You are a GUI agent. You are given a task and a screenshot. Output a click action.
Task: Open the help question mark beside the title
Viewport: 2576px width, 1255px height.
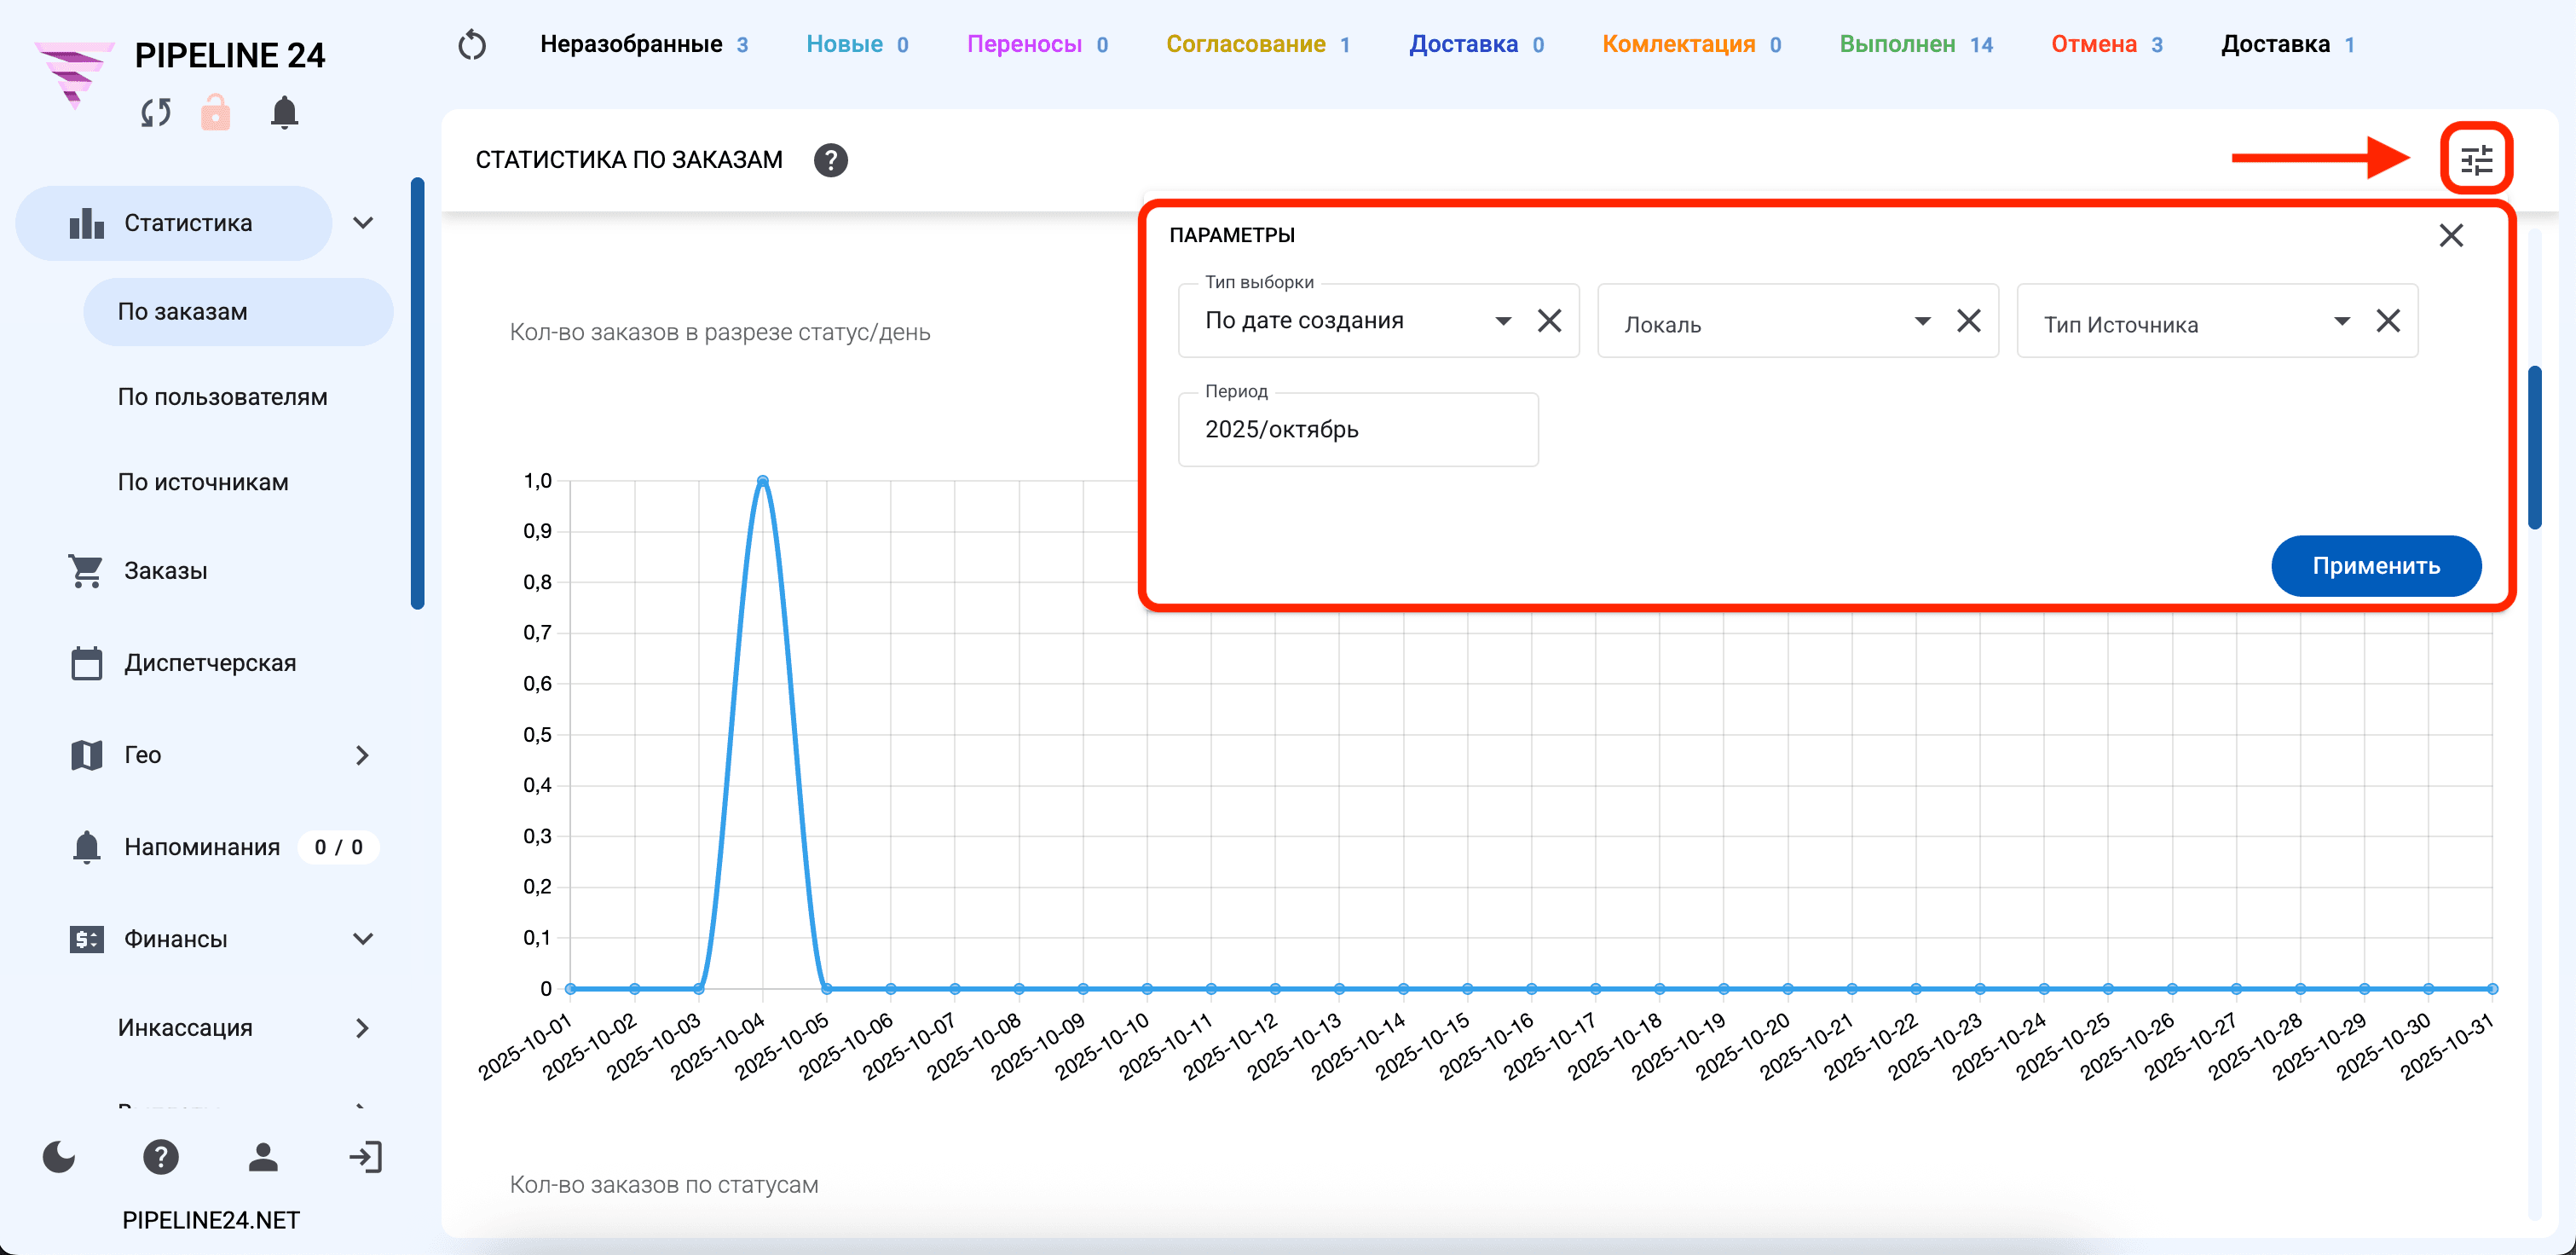pyautogui.click(x=830, y=160)
